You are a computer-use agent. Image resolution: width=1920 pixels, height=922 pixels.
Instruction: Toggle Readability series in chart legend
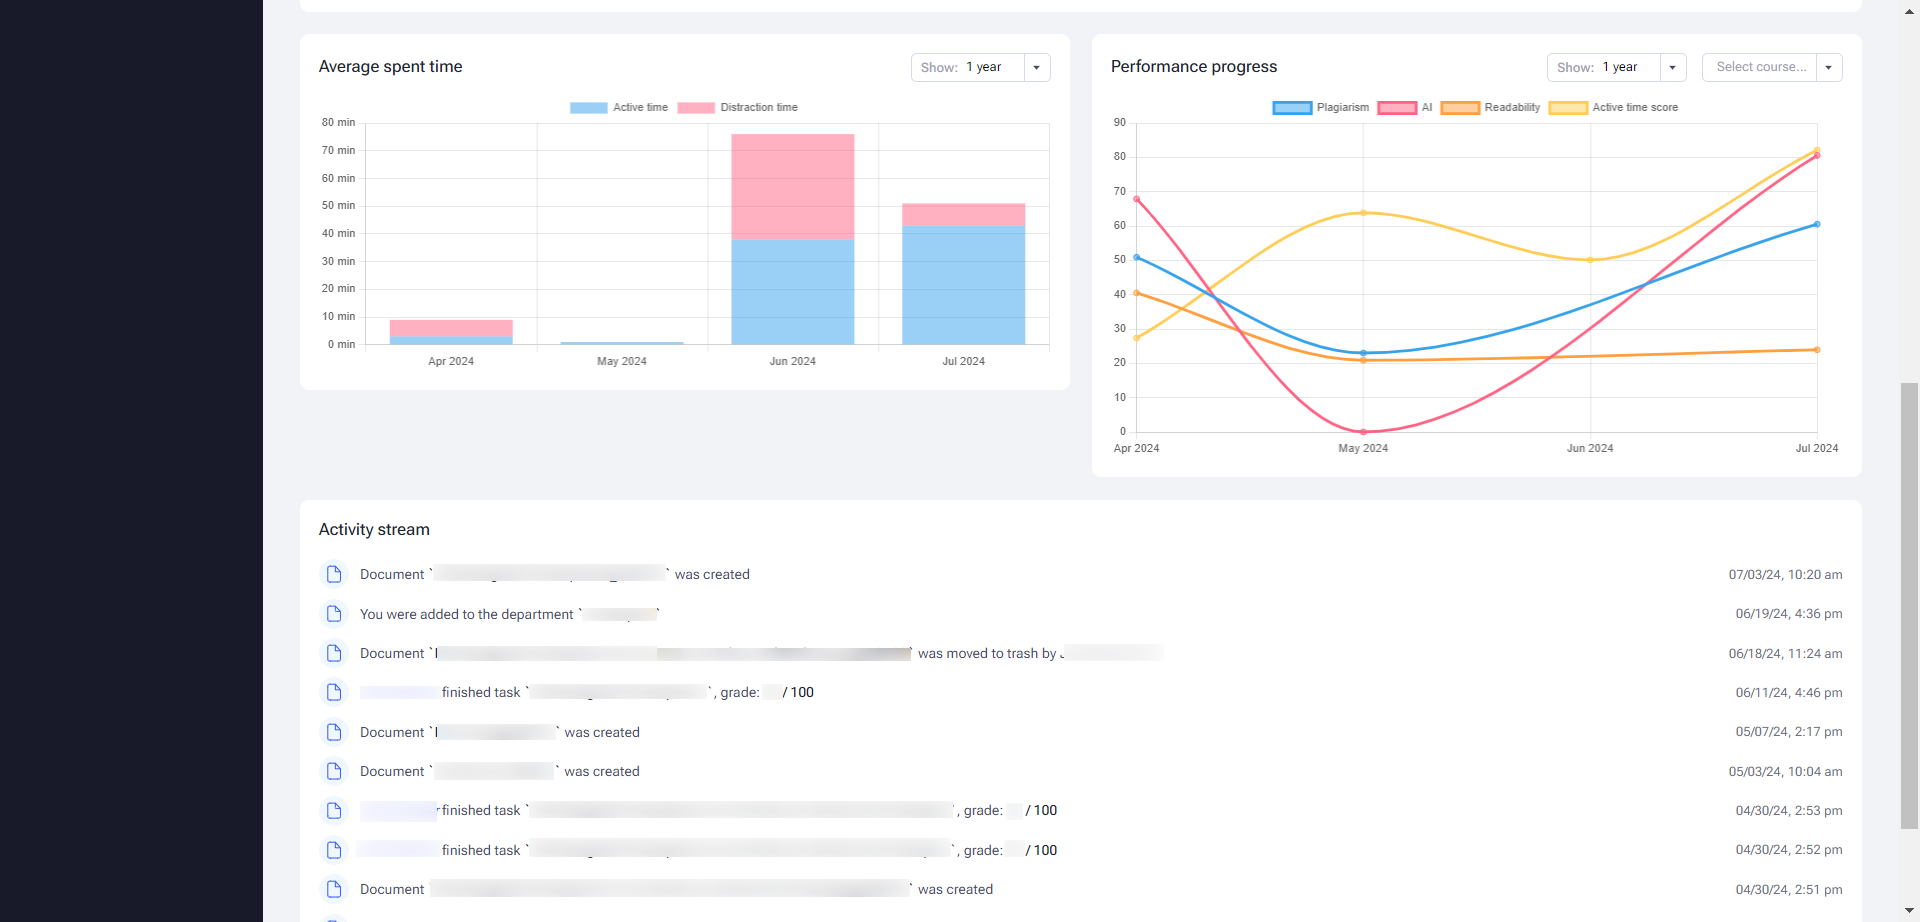pos(1491,107)
